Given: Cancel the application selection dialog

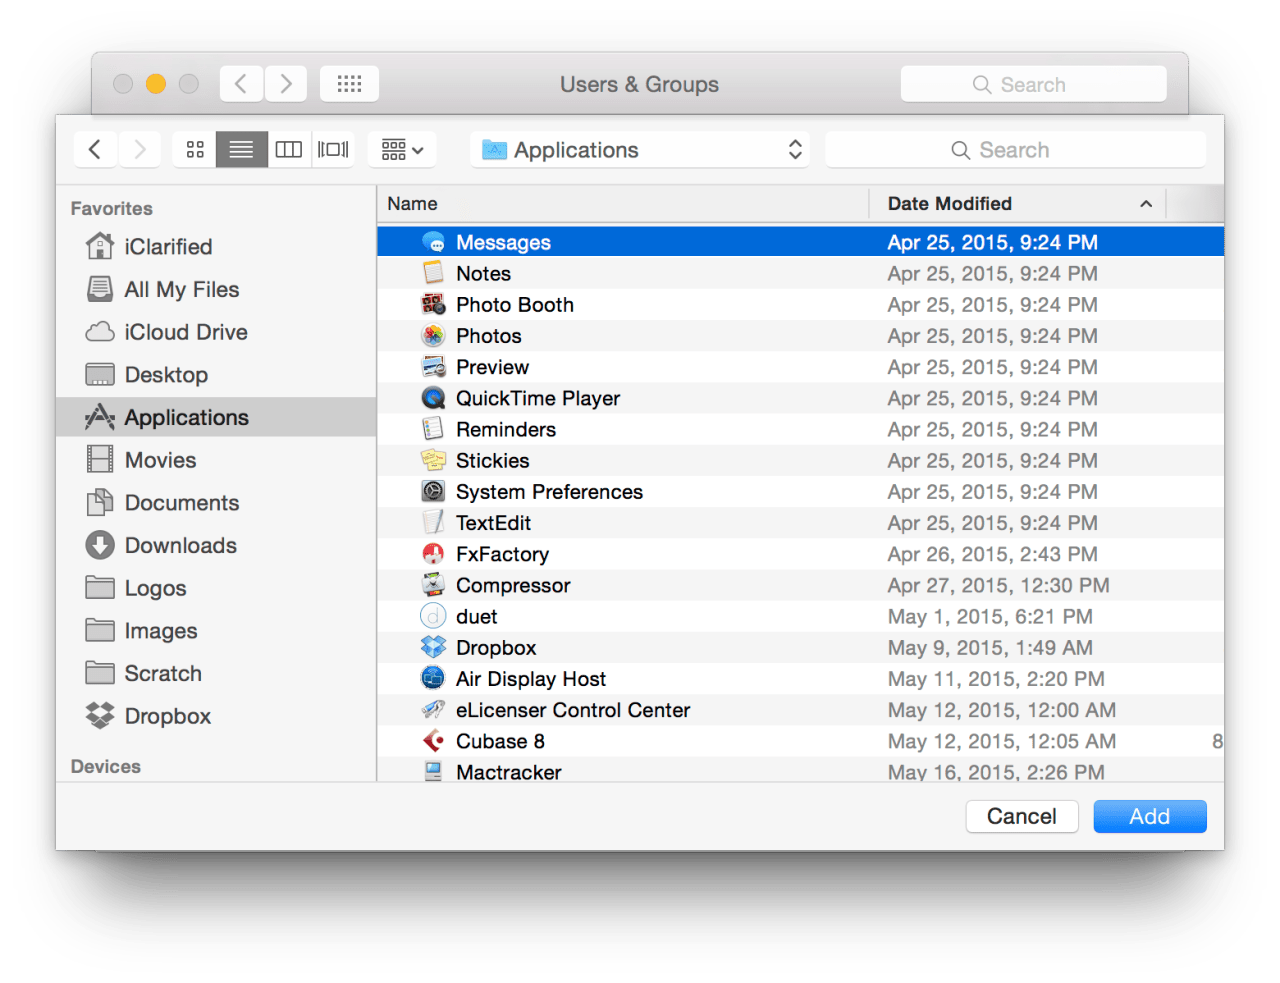Looking at the screenshot, I should [1021, 816].
